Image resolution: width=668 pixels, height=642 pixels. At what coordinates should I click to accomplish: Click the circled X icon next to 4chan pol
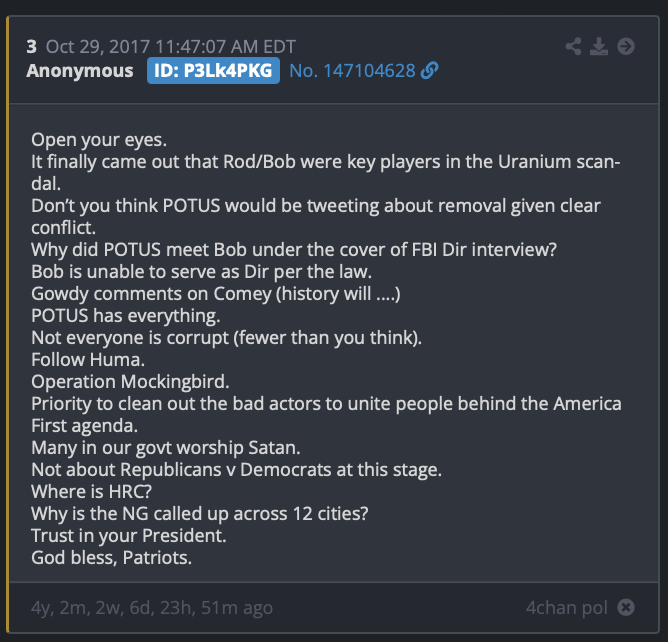click(626, 607)
